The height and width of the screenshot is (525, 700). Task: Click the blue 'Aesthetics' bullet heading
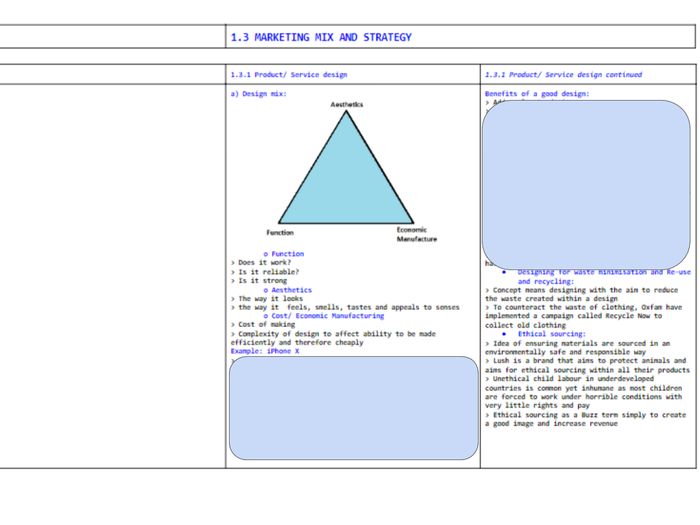[x=288, y=290]
